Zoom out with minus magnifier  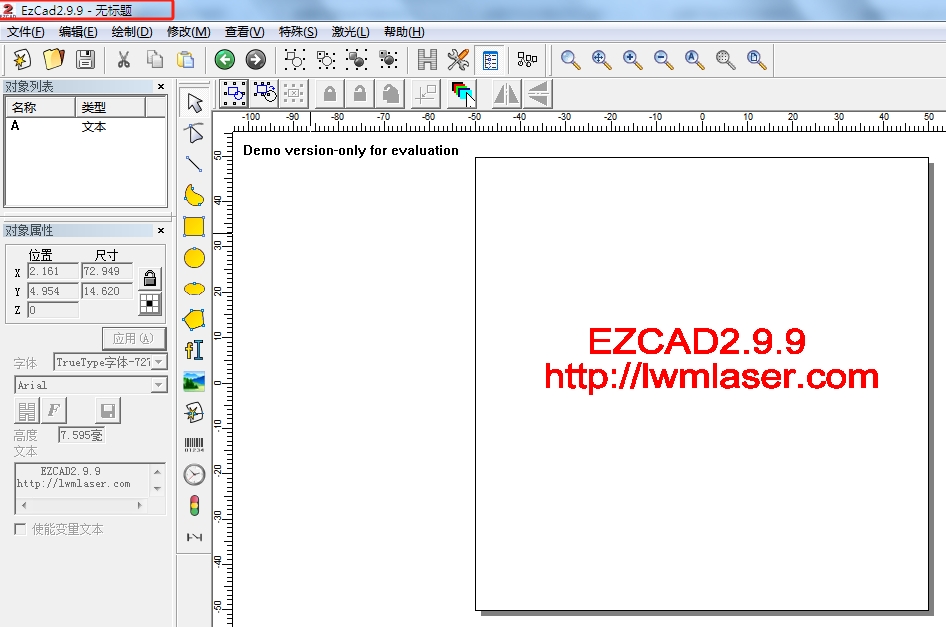pos(663,59)
